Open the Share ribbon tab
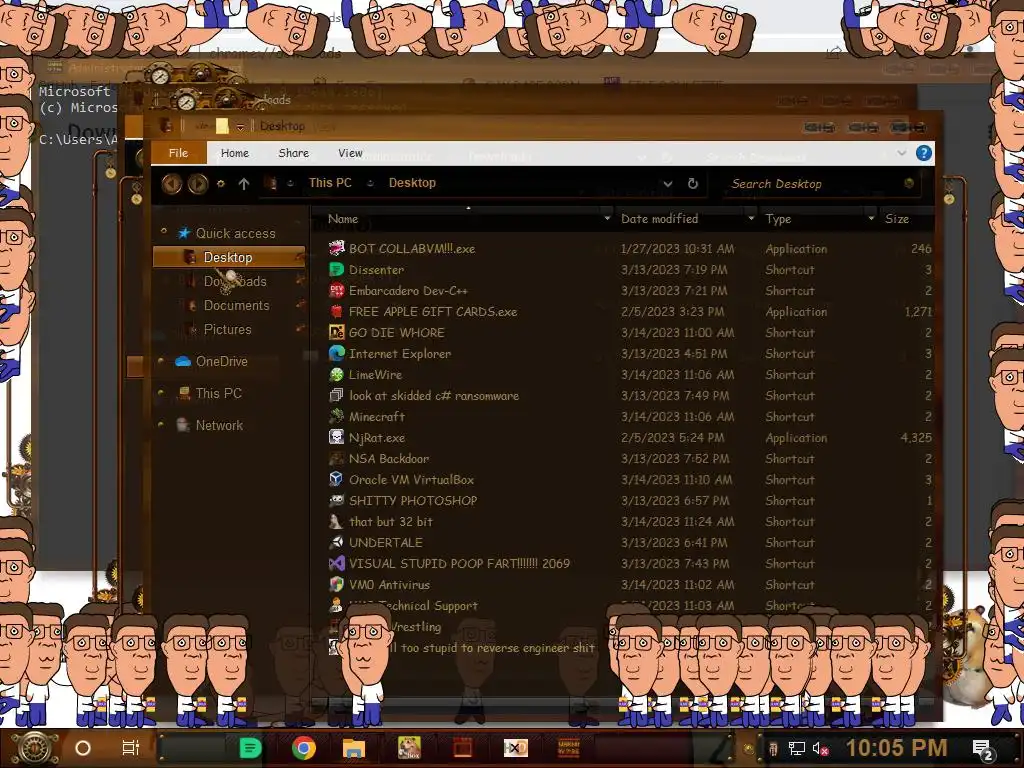Image resolution: width=1024 pixels, height=768 pixels. [293, 153]
